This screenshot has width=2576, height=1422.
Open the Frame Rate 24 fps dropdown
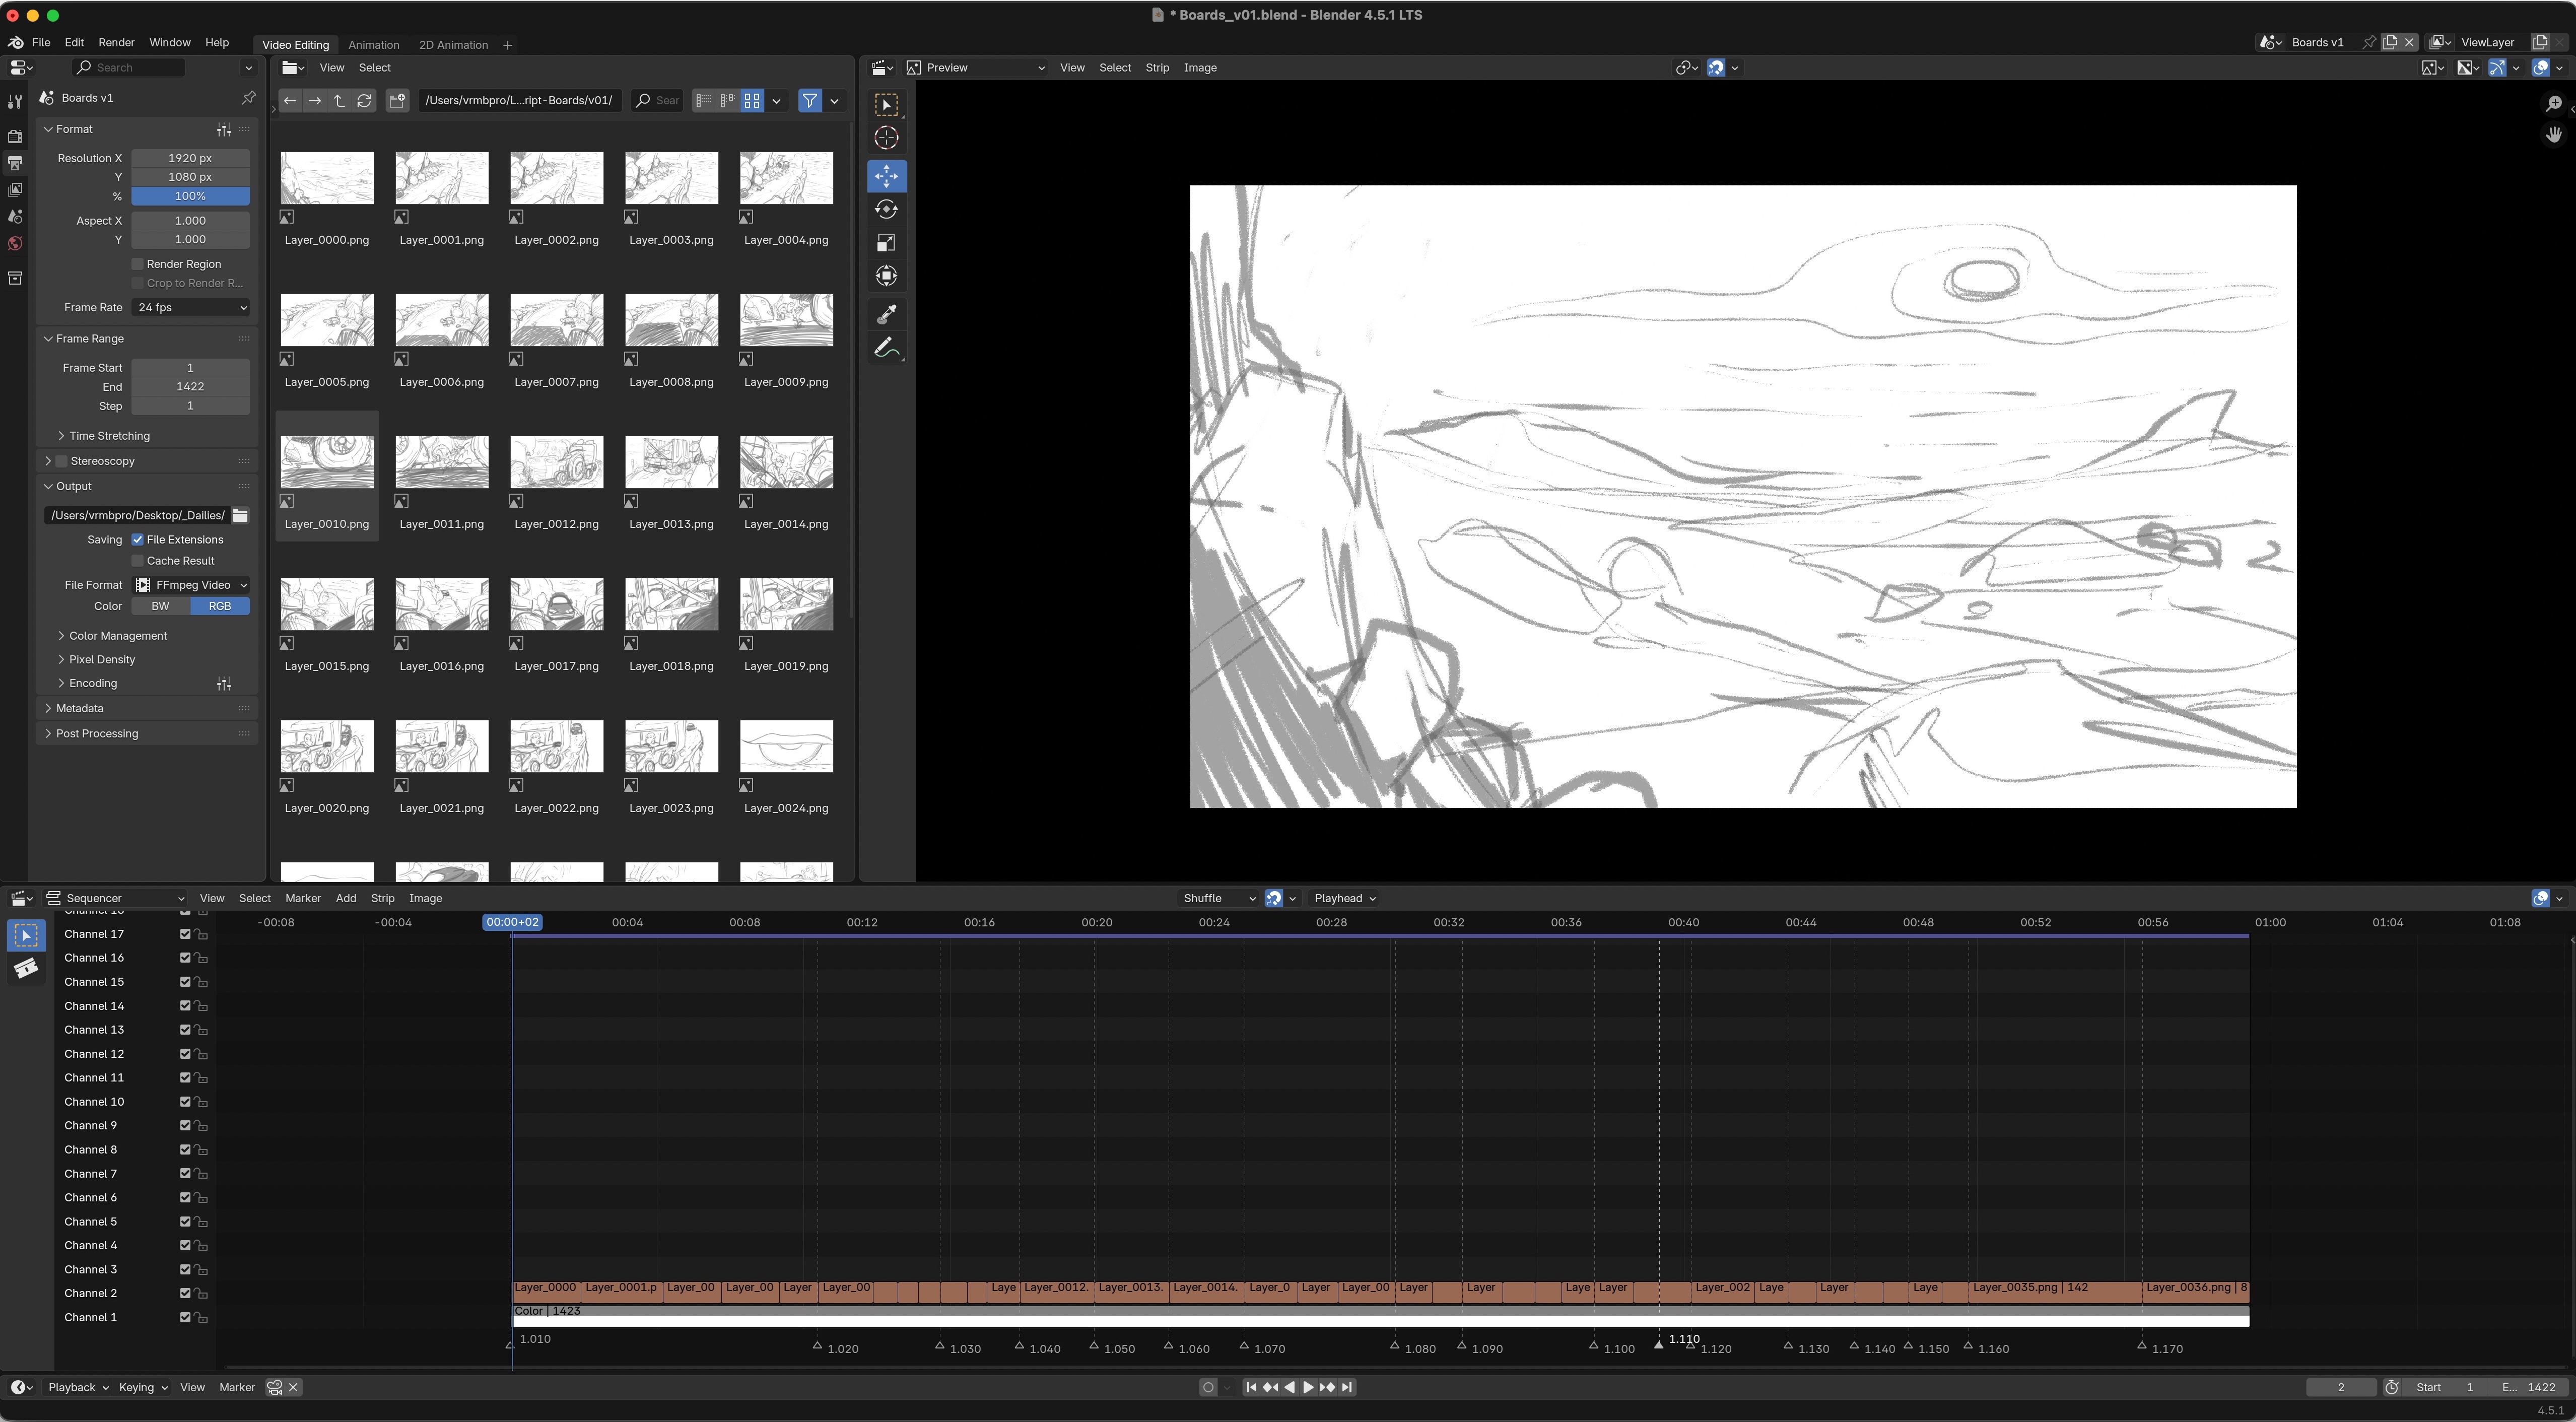point(190,307)
